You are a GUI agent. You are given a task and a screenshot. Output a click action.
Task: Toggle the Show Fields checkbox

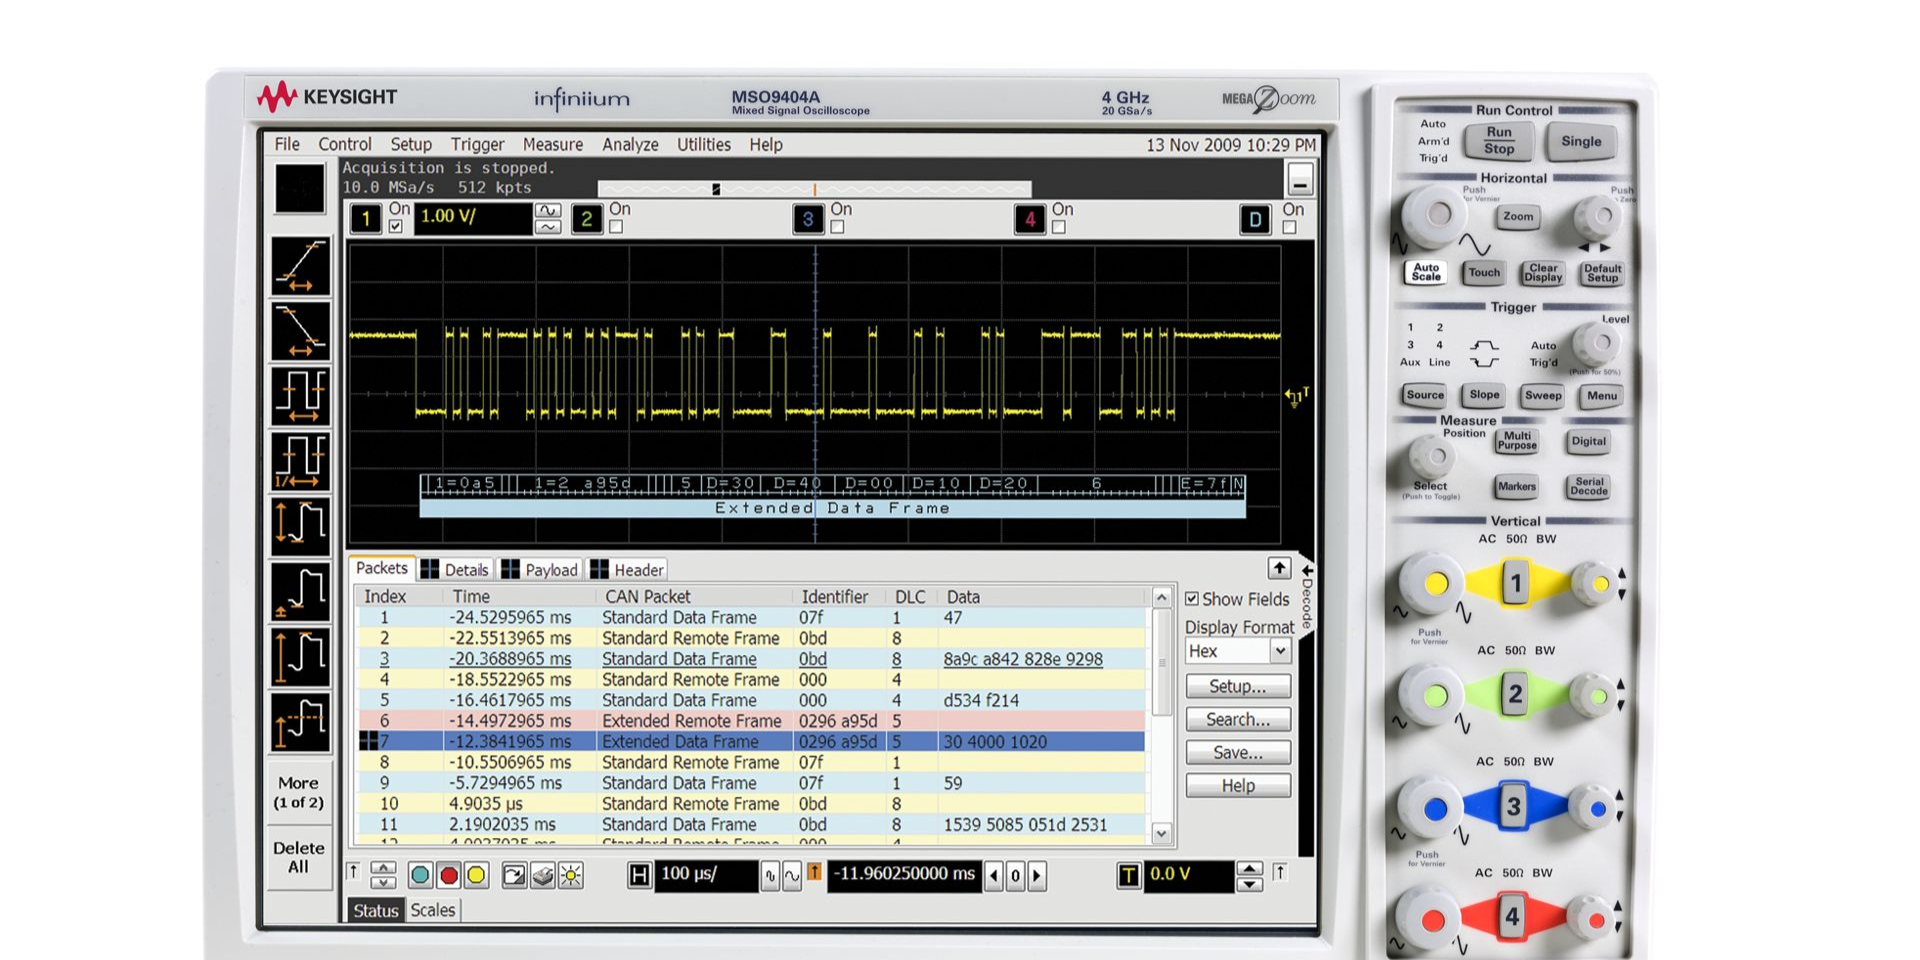1193,598
